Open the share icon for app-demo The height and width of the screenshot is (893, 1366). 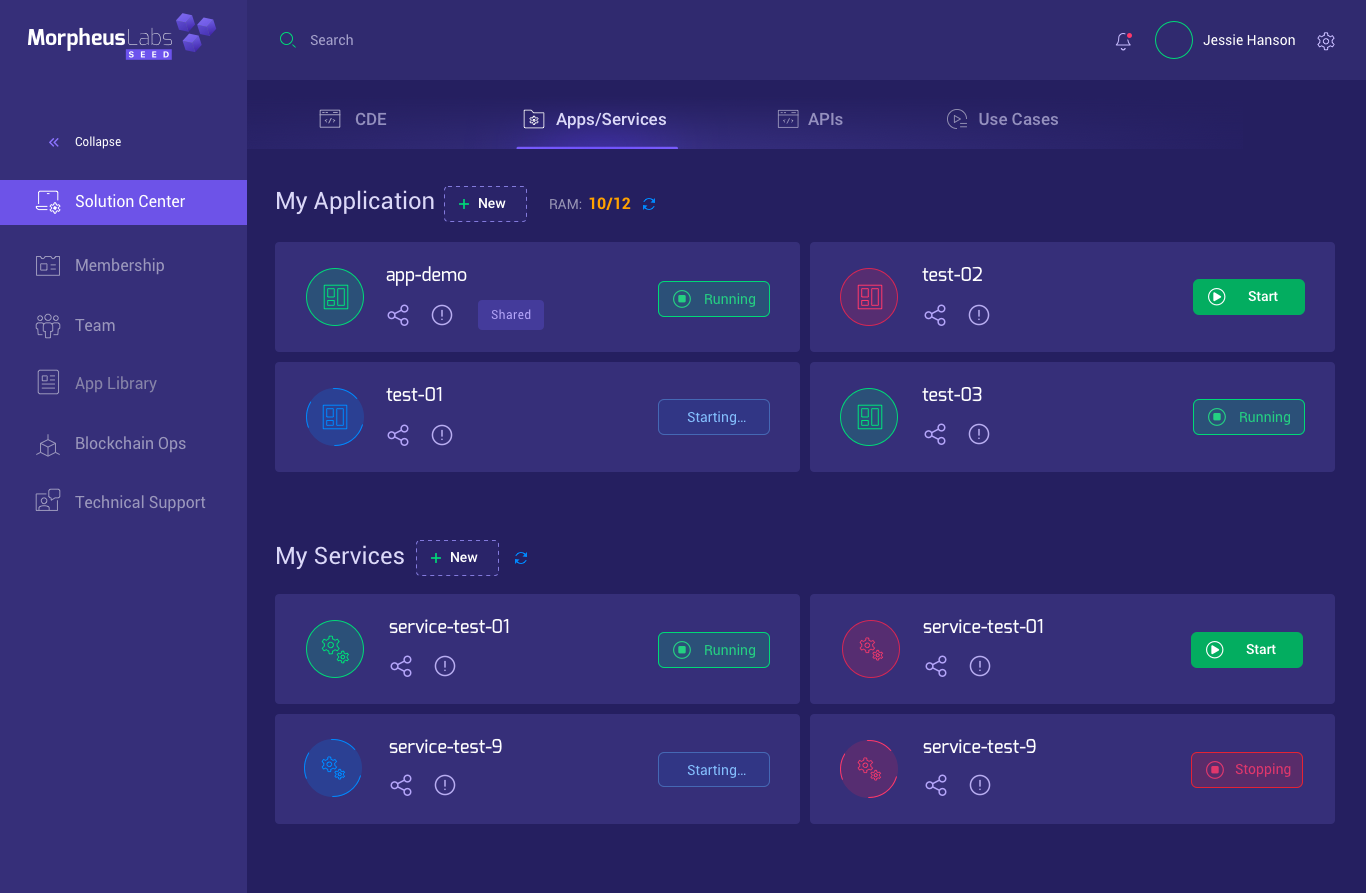tap(398, 315)
